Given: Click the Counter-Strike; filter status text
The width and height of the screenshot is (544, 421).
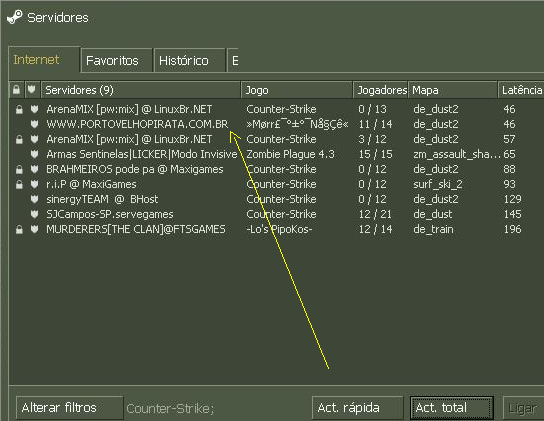Looking at the screenshot, I should 170,409.
